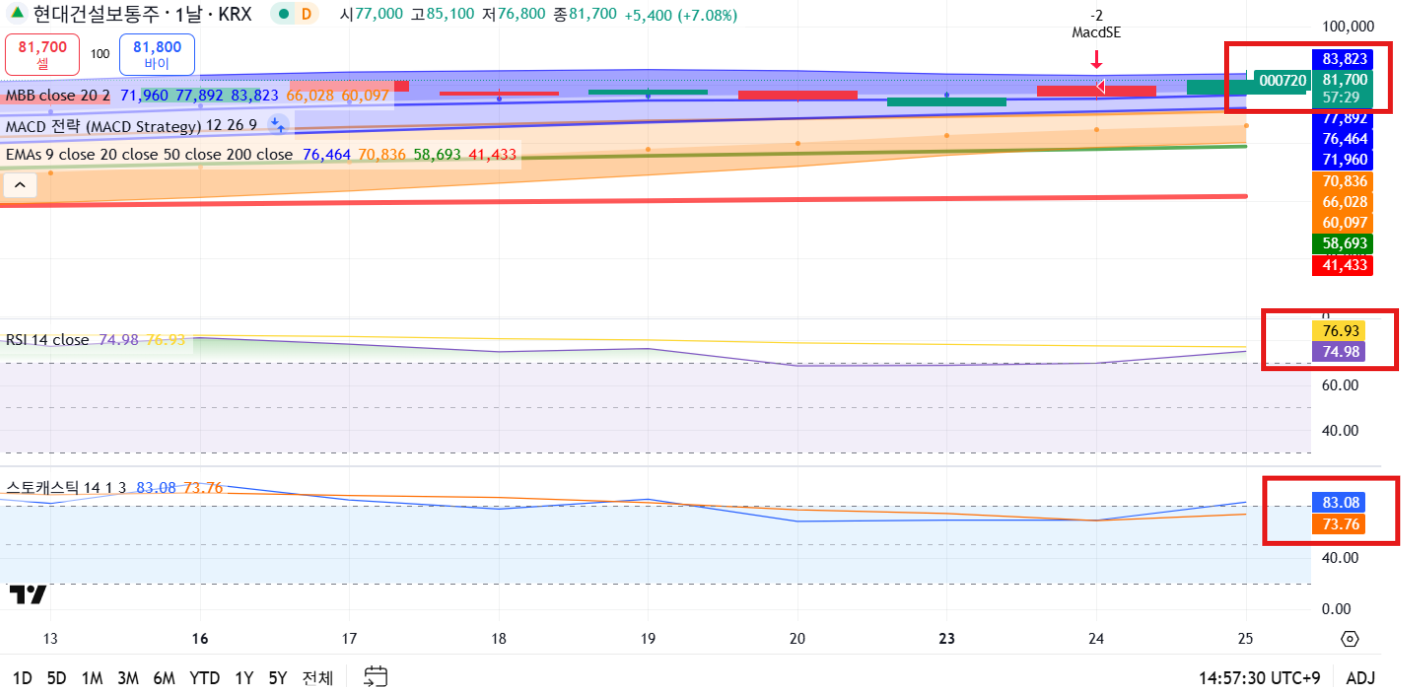Click the 000720 ticker label on the price line
Screen dimensions: 1401x687
pos(1283,80)
